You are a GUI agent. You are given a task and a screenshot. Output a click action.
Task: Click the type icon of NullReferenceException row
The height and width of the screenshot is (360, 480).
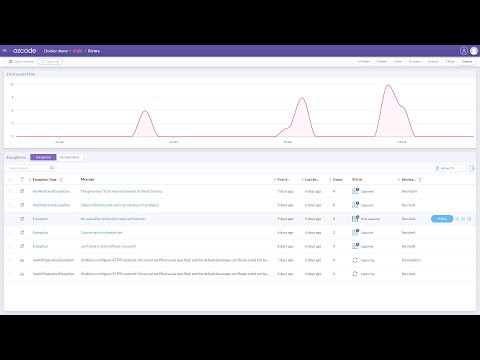coord(22,205)
